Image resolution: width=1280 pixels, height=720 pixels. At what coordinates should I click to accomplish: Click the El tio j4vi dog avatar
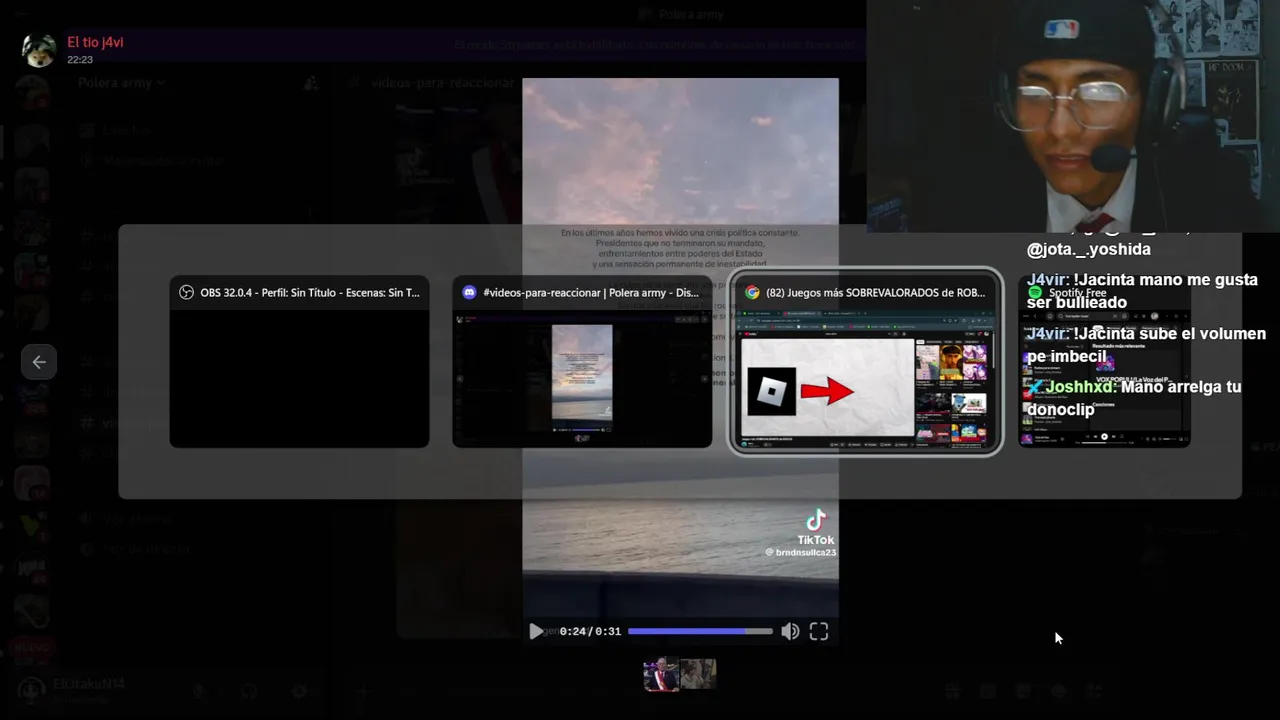39,50
